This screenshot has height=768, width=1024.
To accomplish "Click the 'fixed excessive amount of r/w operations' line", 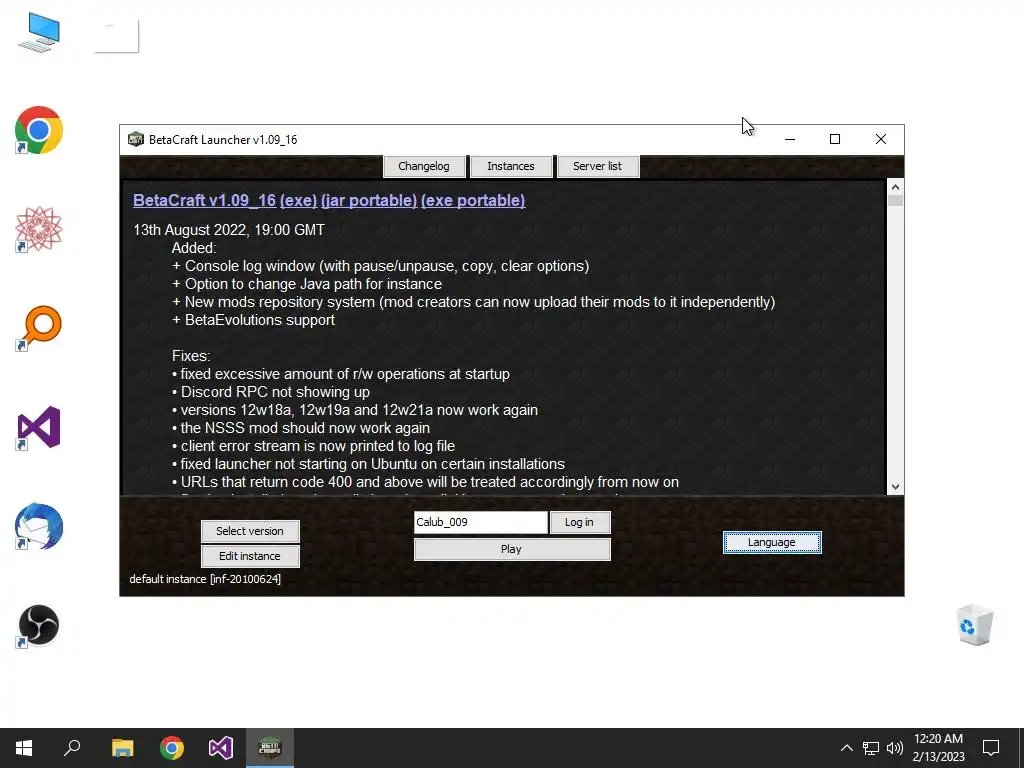I will (341, 374).
